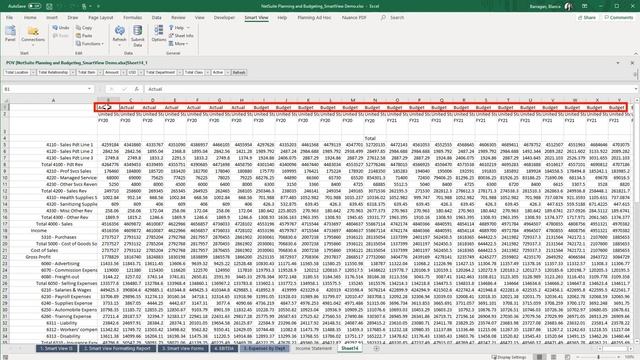This screenshot has width=640, height=360.
Task: Click the Ribbon Display Options icon
Action: (584, 6)
